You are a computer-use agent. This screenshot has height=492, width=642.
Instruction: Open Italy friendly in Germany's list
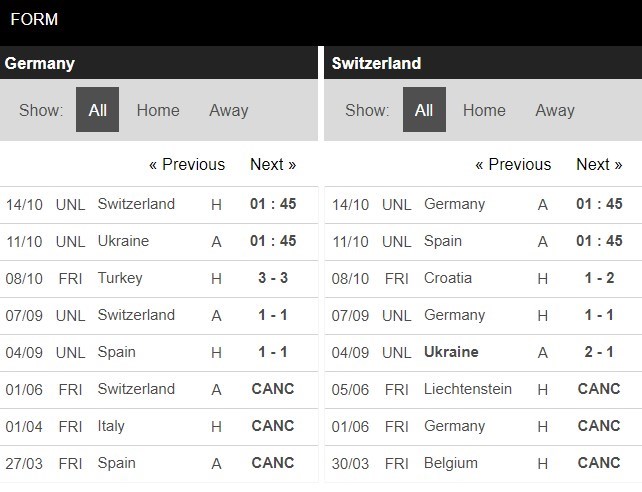click(x=111, y=426)
